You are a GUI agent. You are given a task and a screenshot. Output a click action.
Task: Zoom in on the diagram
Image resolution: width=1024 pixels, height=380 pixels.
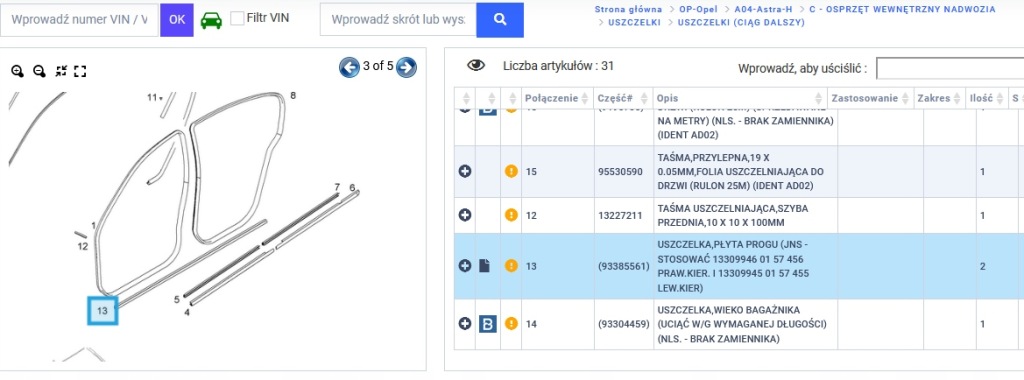[x=18, y=71]
